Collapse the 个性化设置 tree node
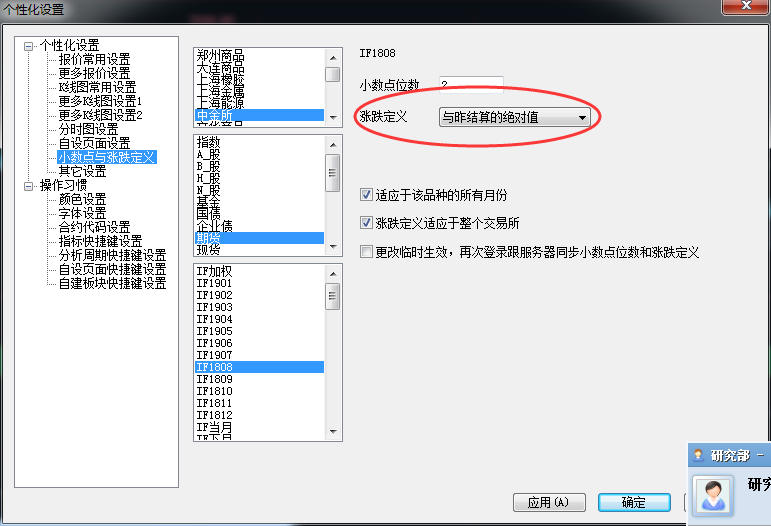The image size is (771, 526). point(29,46)
